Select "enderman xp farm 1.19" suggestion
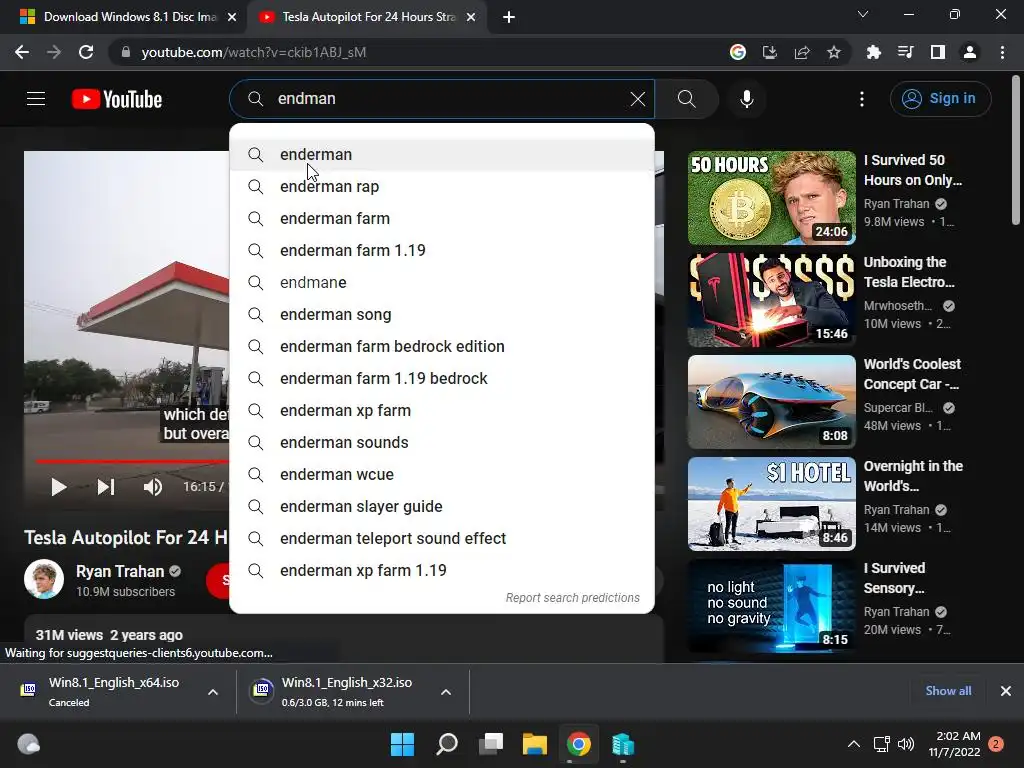This screenshot has width=1024, height=768. (x=442, y=571)
